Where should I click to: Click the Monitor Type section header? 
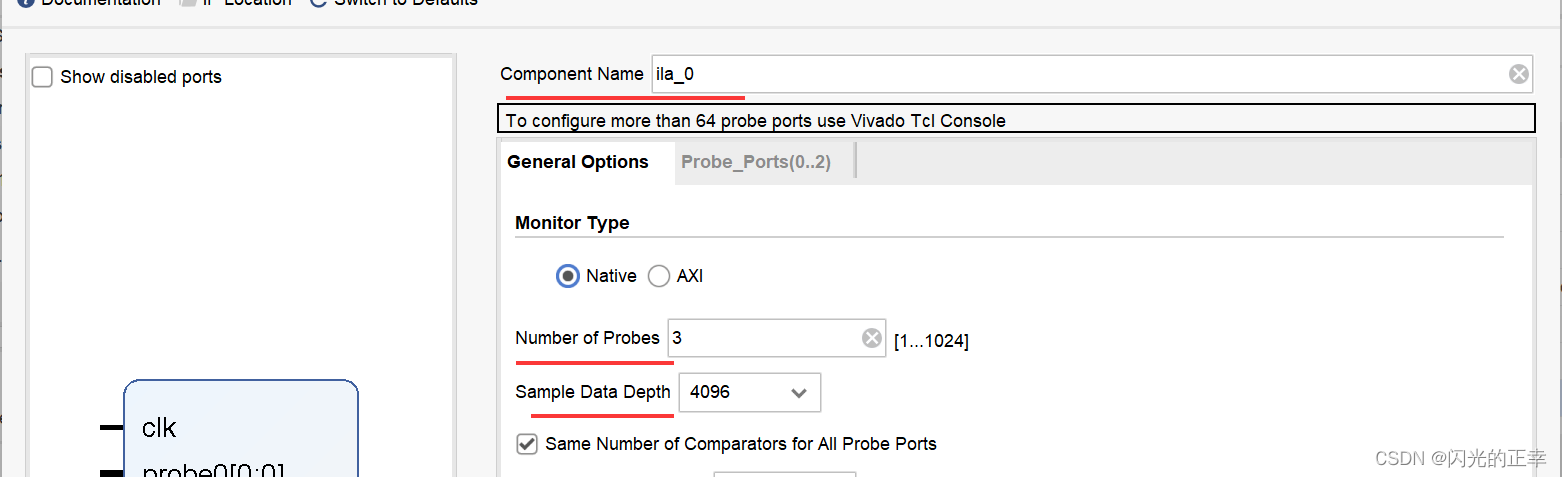coord(572,223)
